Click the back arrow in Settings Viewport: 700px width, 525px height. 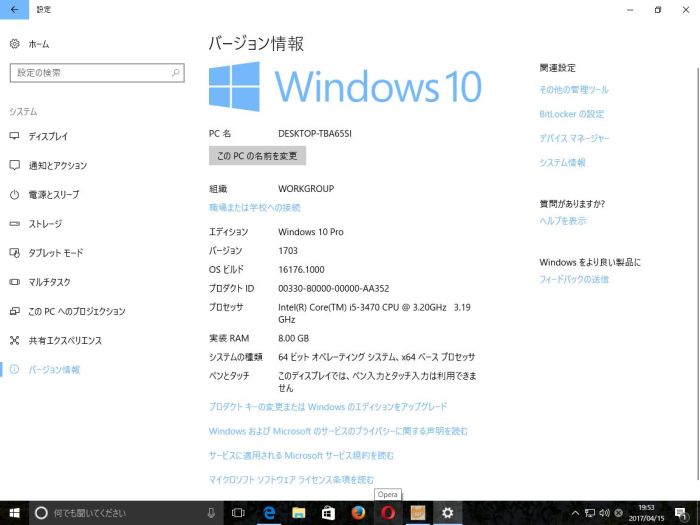coord(13,9)
